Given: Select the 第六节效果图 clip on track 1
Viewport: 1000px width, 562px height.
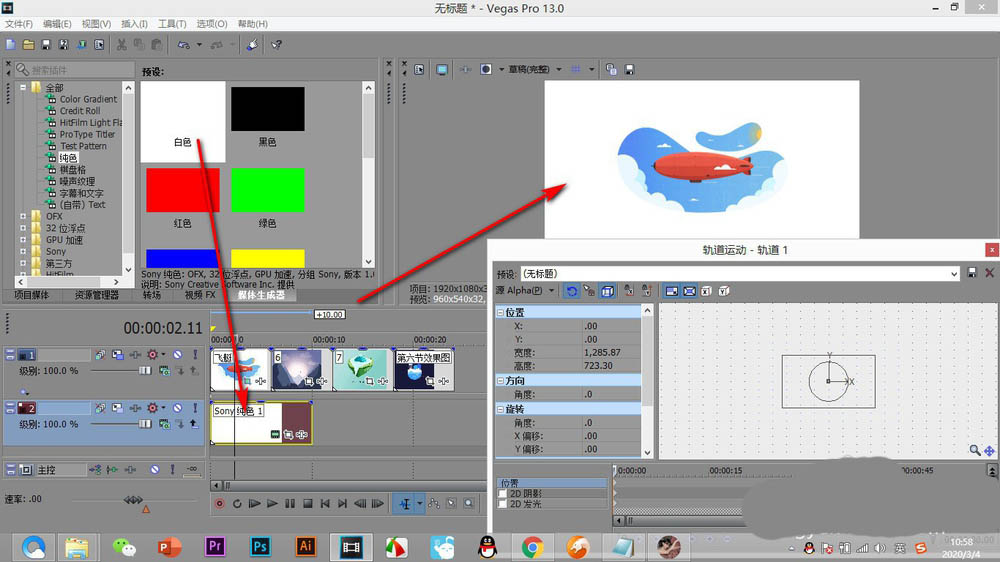Looking at the screenshot, I should (x=424, y=369).
